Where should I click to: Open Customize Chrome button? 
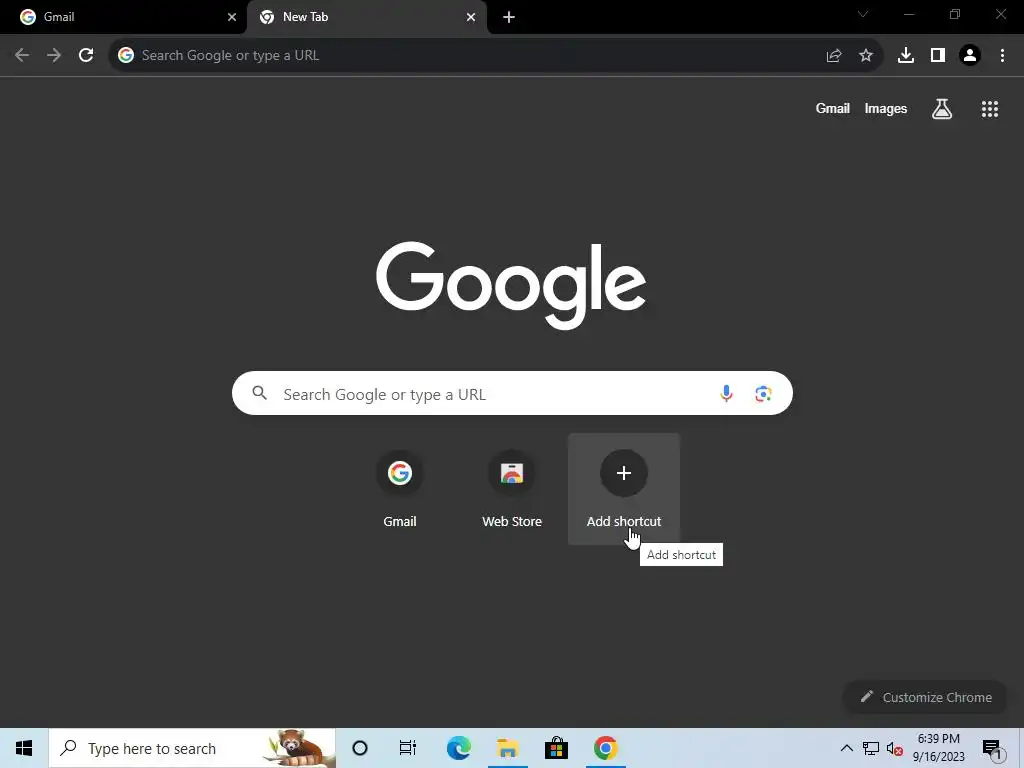pos(925,697)
